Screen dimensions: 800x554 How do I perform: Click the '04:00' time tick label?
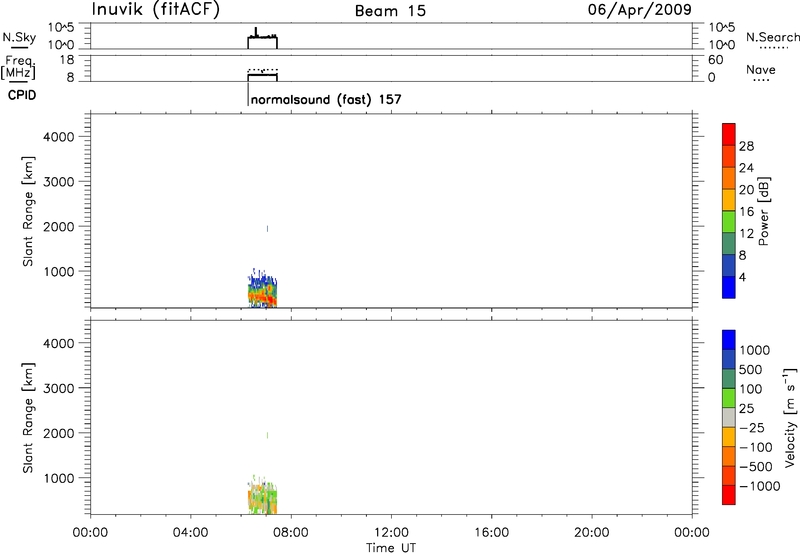pos(190,533)
